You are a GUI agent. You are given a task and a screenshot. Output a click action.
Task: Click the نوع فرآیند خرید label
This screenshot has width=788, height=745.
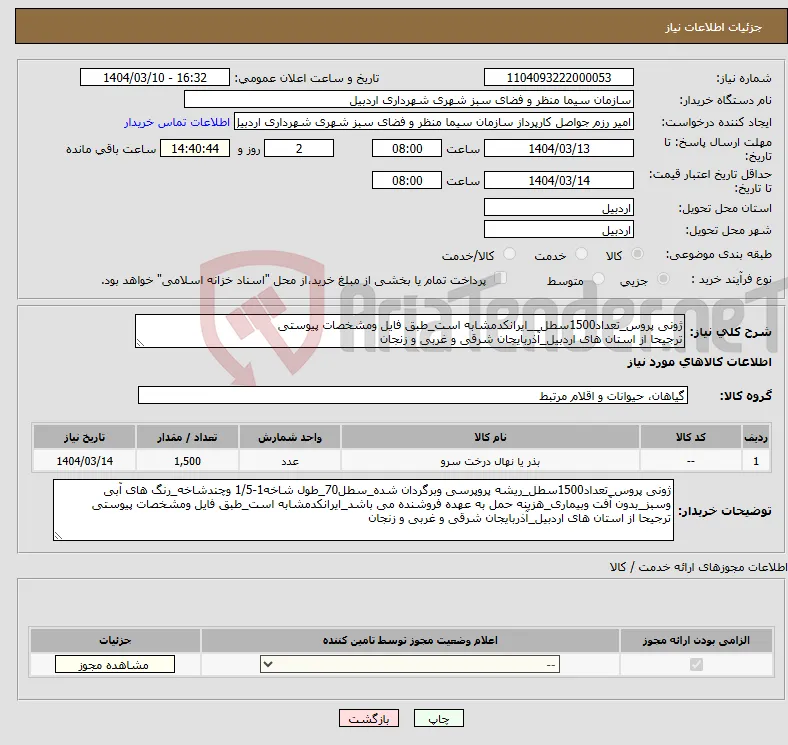click(731, 279)
